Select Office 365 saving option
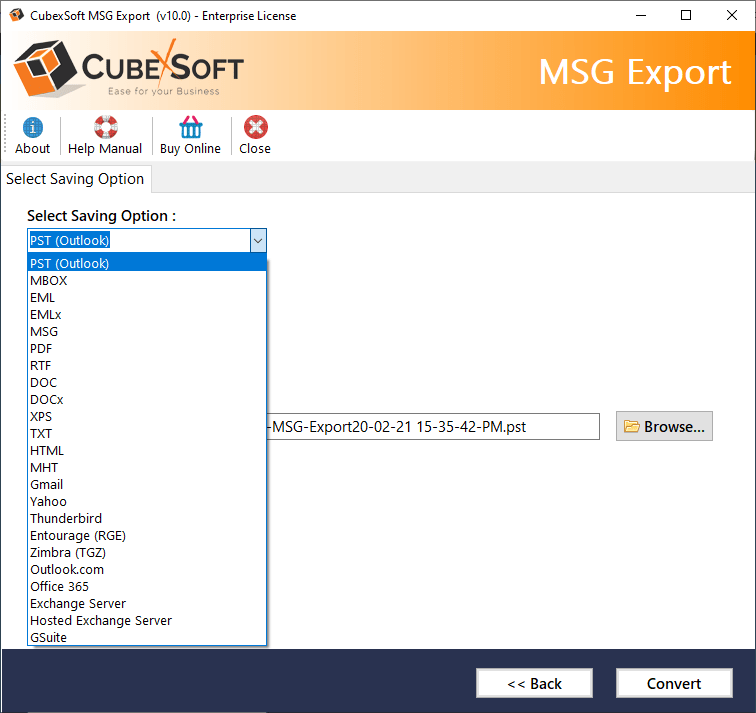 click(x=59, y=587)
